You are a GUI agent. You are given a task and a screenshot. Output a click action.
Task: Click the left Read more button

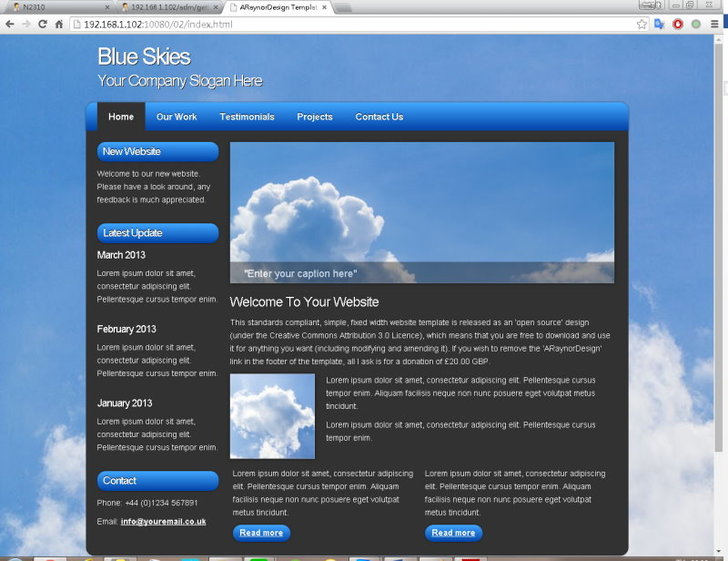click(x=261, y=533)
